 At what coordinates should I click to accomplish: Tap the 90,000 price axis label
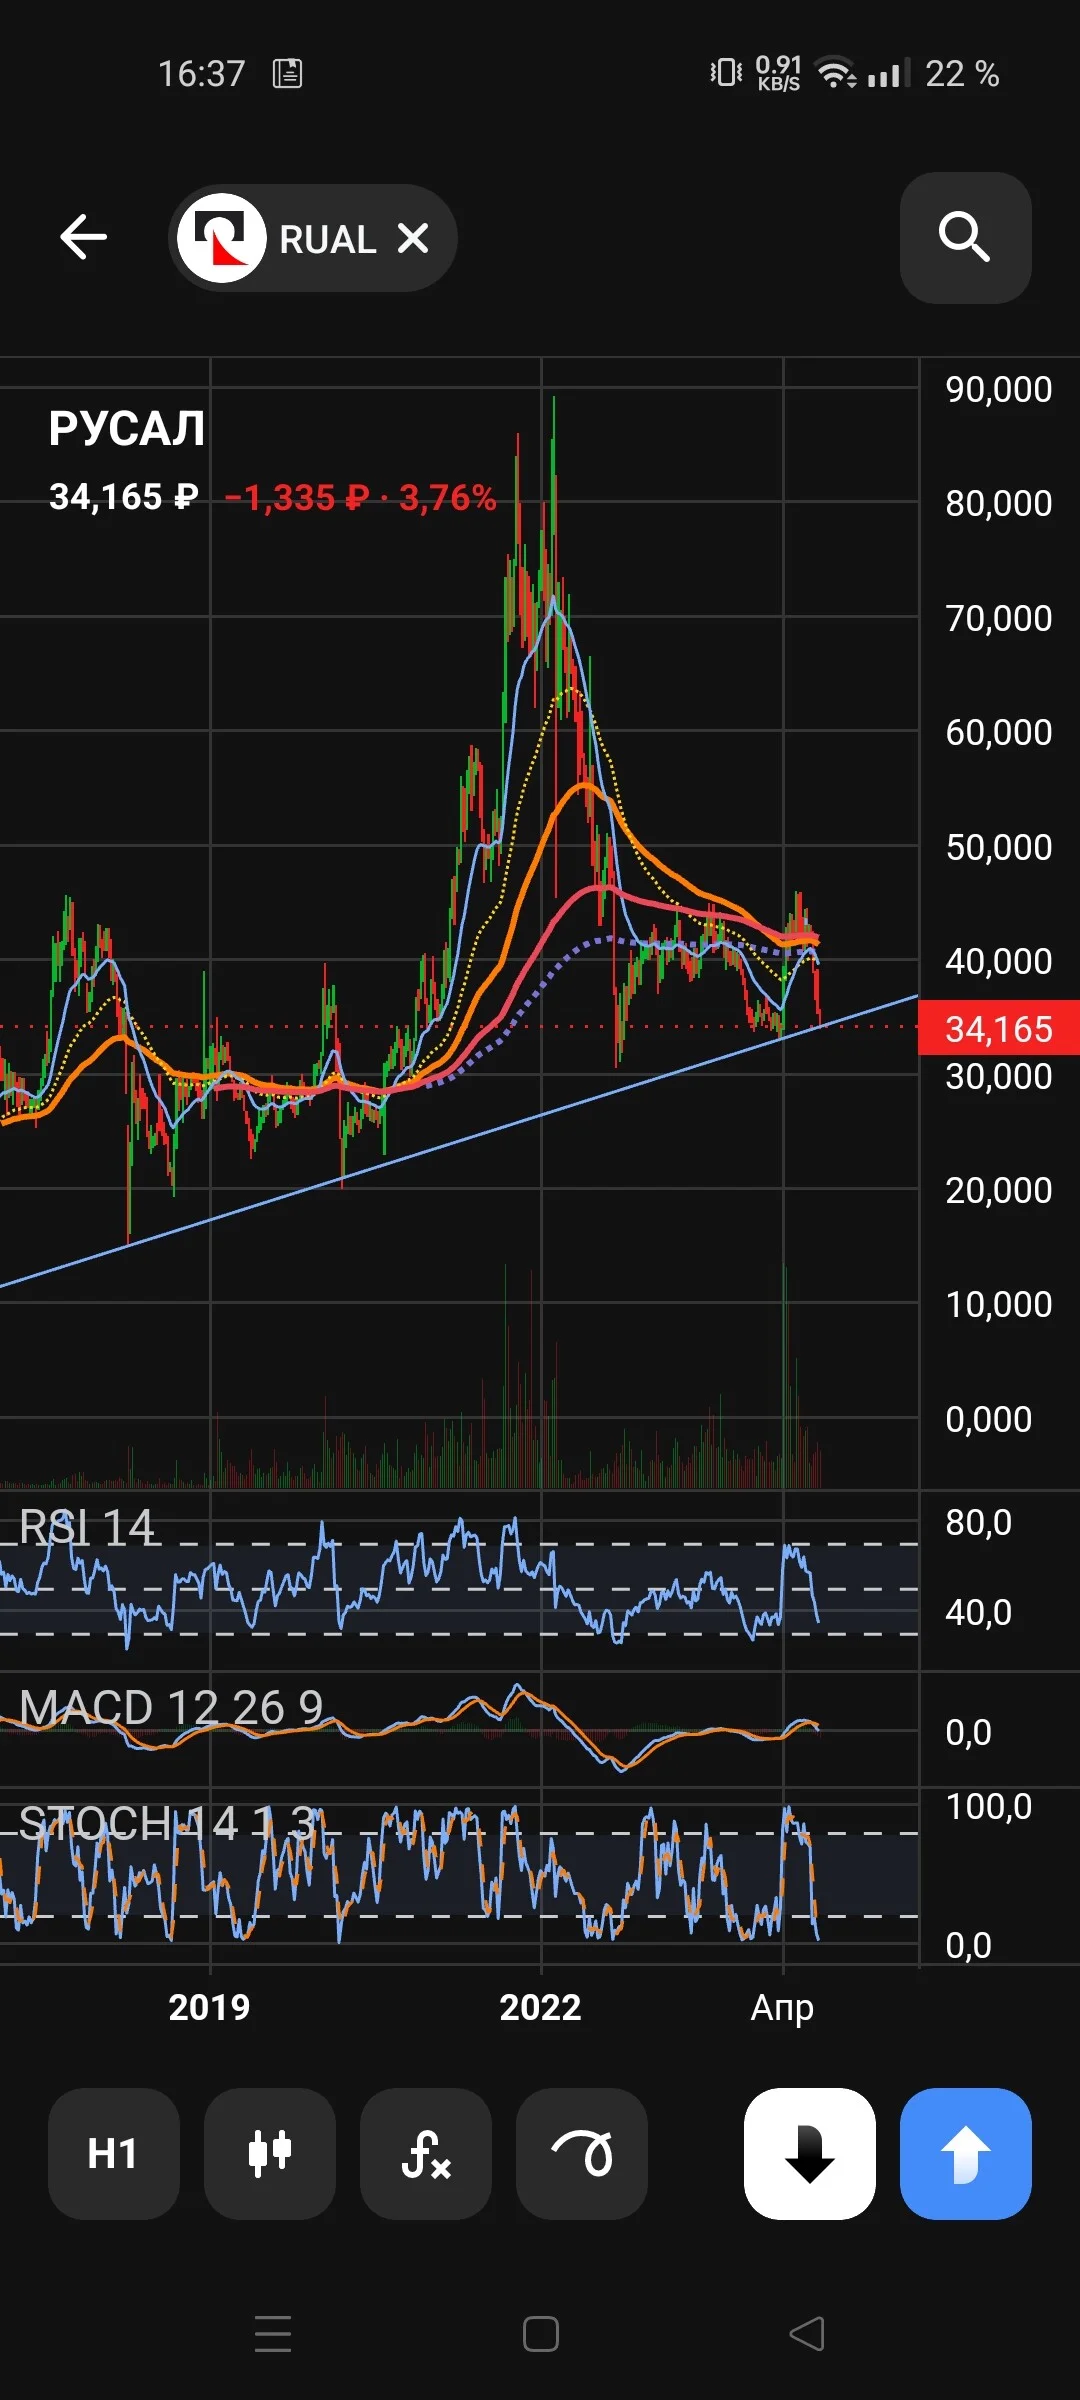pos(999,389)
